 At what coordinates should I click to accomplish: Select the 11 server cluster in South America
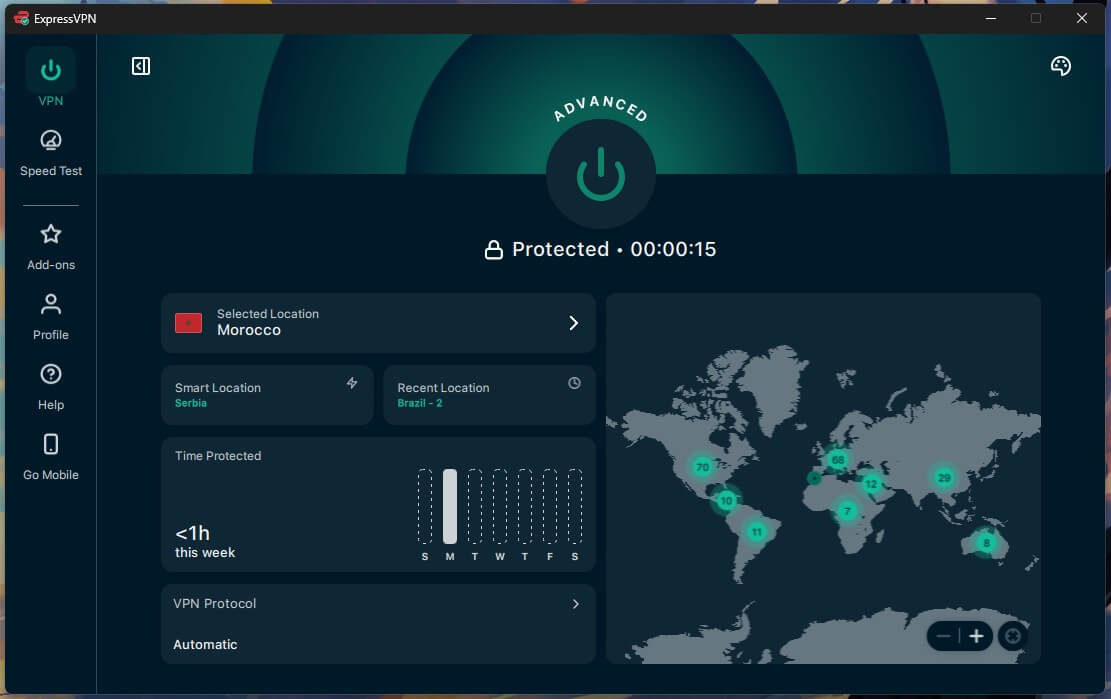click(757, 532)
